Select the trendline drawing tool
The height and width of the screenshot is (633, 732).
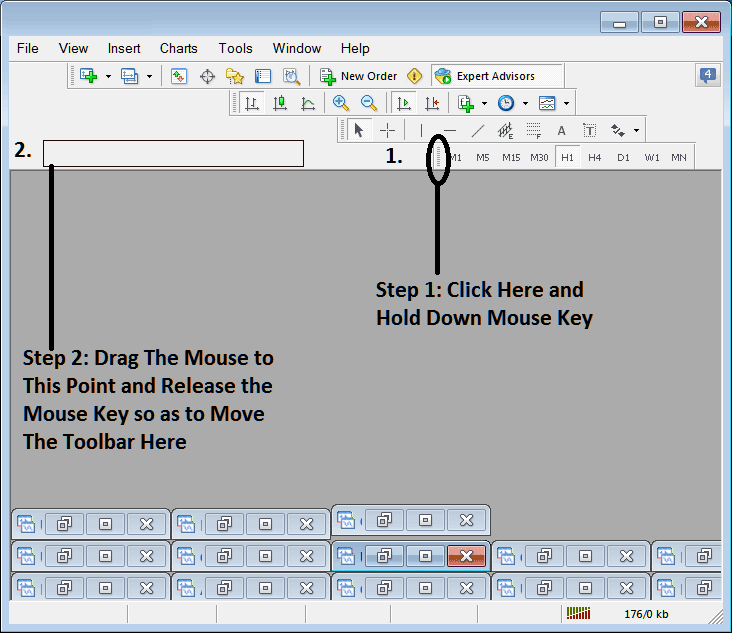pos(478,130)
